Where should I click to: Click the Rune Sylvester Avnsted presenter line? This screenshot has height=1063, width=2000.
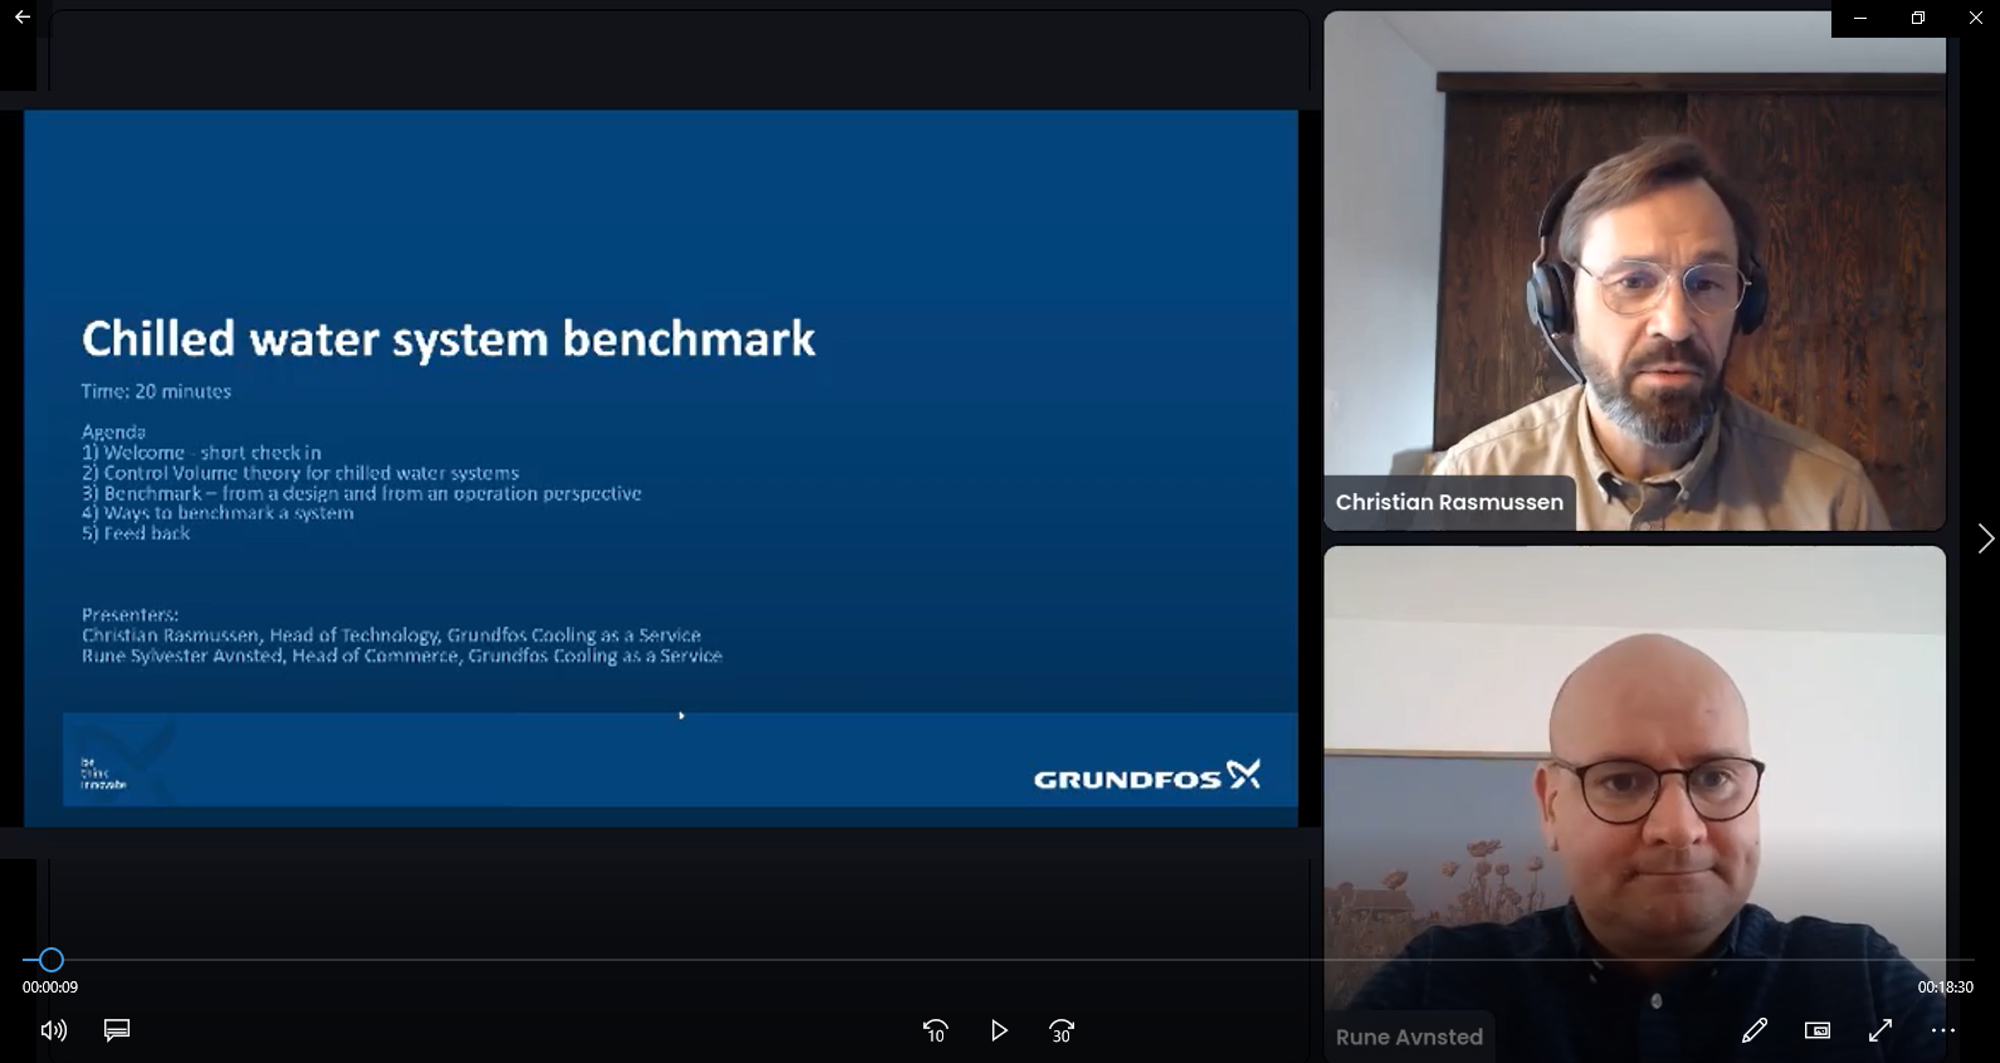point(401,656)
